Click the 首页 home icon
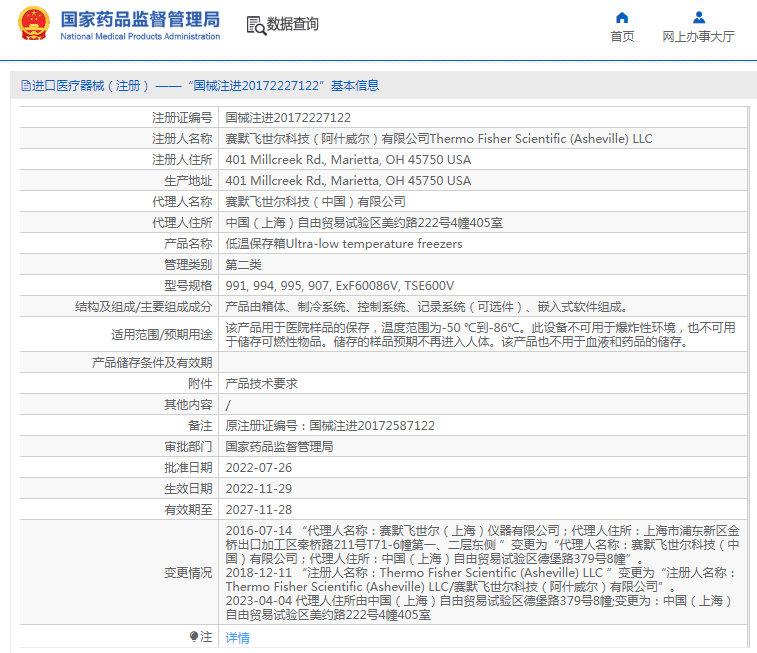The height and width of the screenshot is (653, 757). (622, 17)
